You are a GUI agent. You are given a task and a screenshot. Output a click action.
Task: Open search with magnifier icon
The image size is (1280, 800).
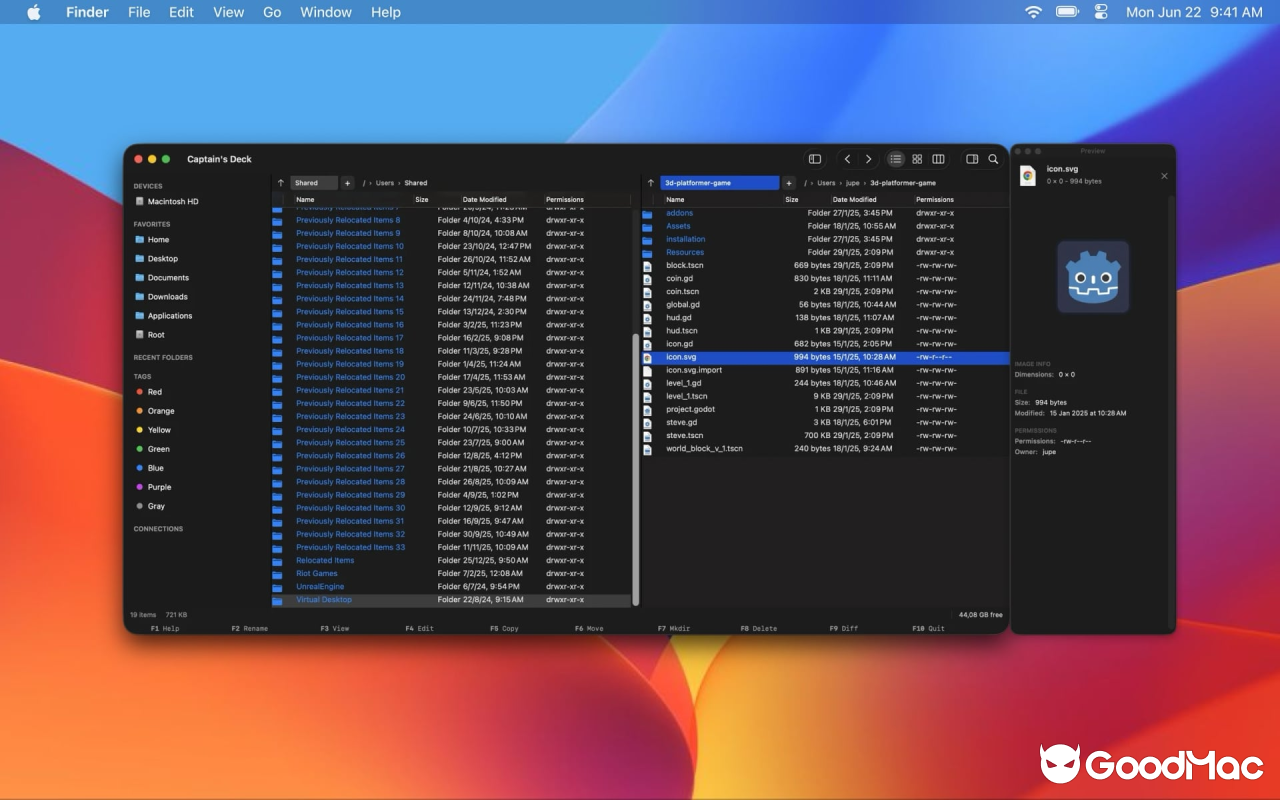[x=993, y=159]
